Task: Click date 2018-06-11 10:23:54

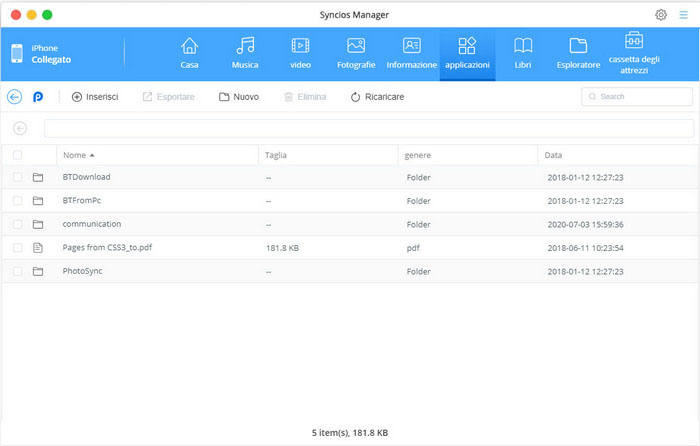Action: pos(585,248)
